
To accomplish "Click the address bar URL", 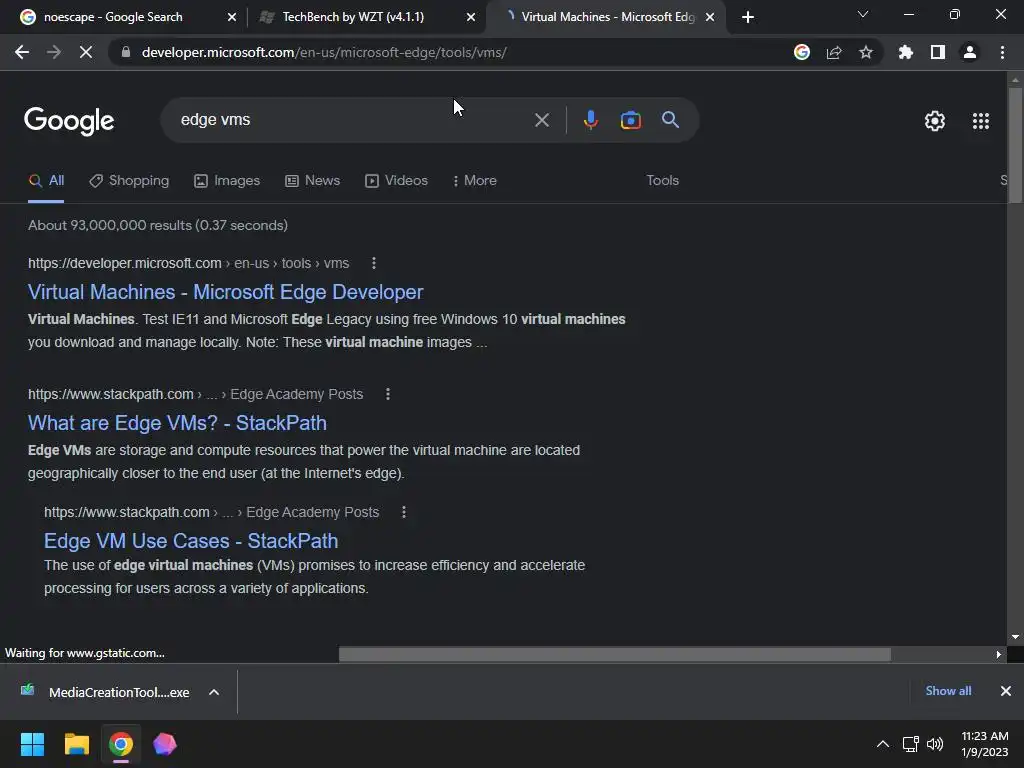I will [x=324, y=52].
